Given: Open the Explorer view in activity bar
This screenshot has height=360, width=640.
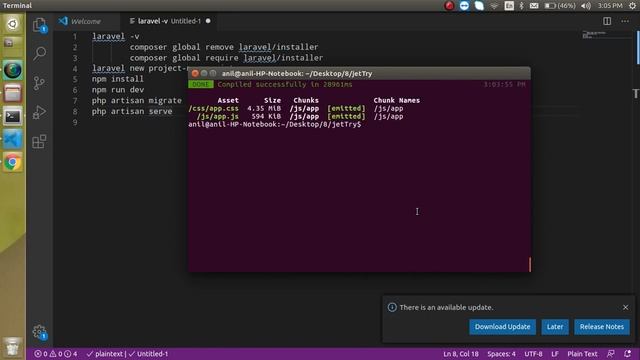Looking at the screenshot, I should [39, 25].
